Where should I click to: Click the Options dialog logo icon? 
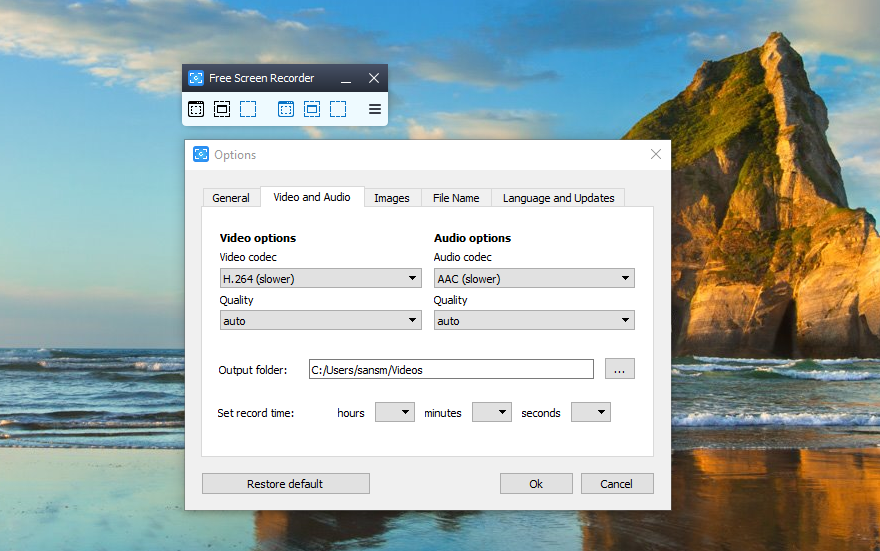click(x=201, y=154)
